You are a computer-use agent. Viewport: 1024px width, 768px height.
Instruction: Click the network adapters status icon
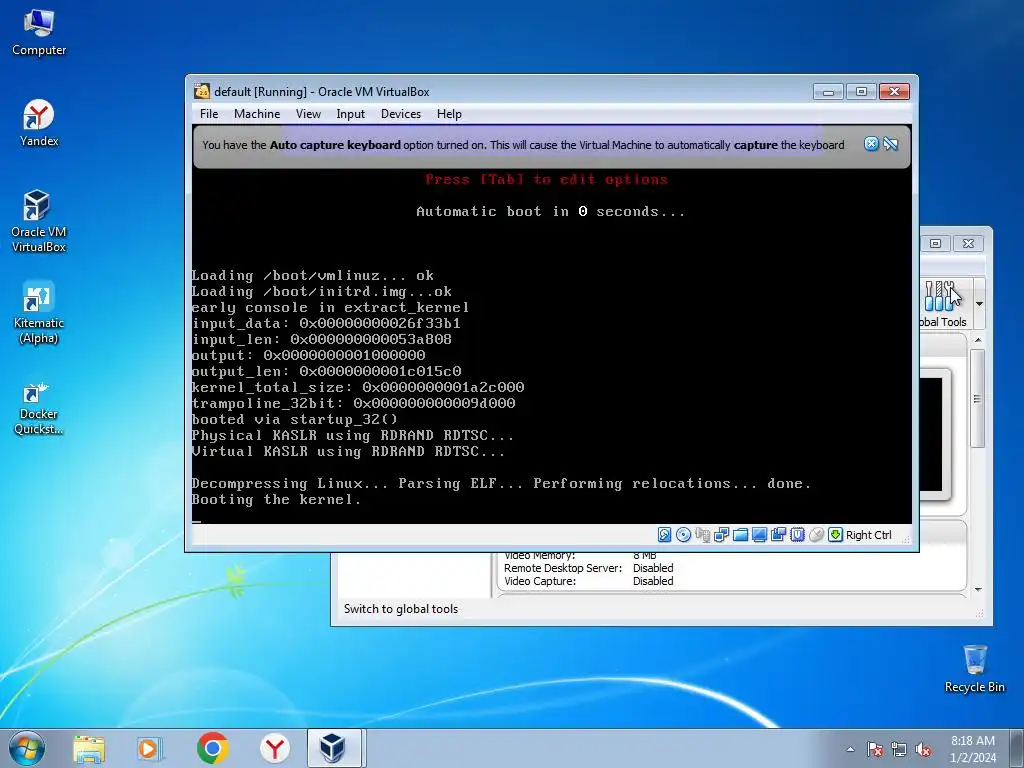coord(722,535)
